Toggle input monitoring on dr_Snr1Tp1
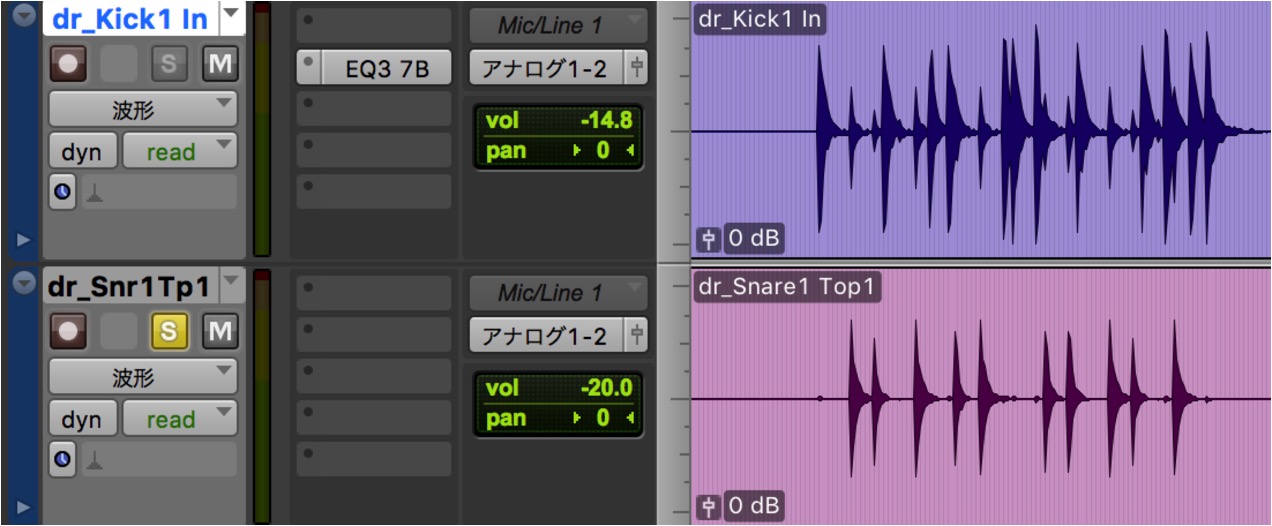Image resolution: width=1272 pixels, height=526 pixels. click(119, 332)
